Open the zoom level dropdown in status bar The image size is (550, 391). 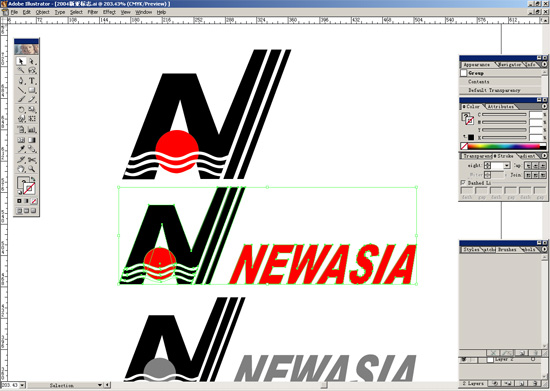(22, 385)
